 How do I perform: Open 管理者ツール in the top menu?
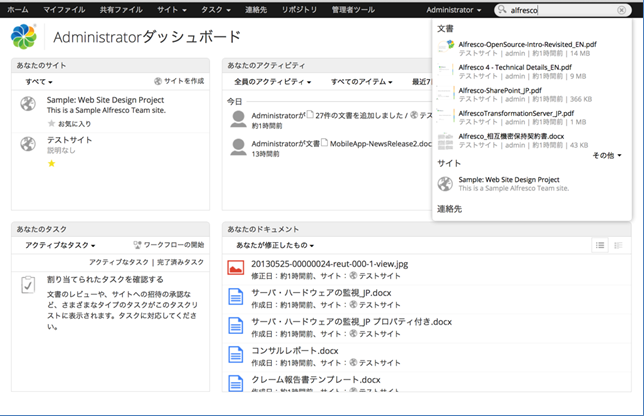(353, 9)
